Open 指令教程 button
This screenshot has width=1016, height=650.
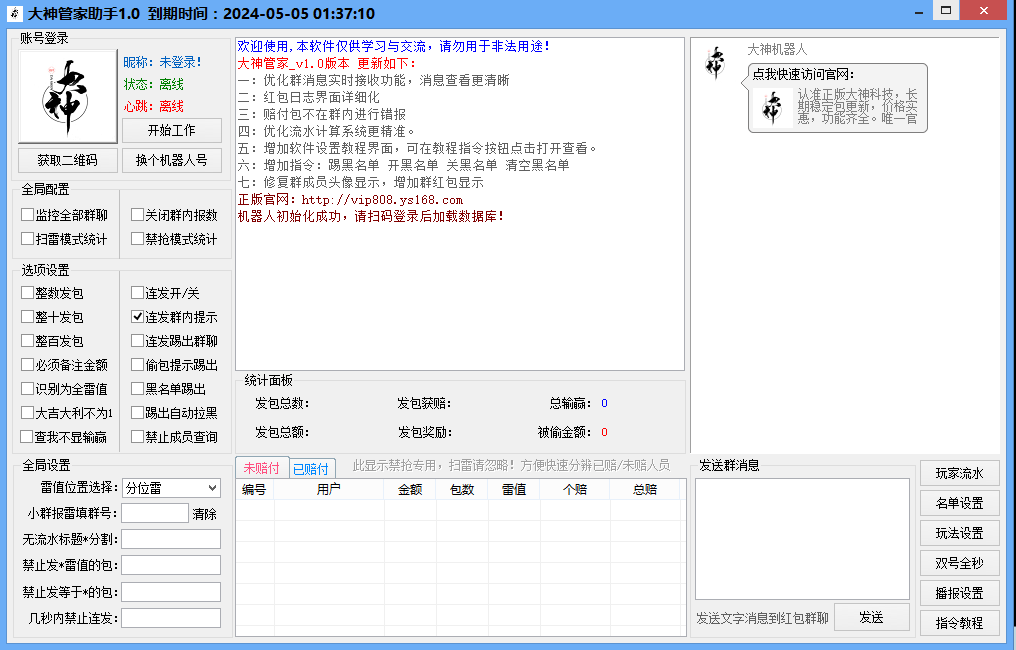[x=959, y=623]
